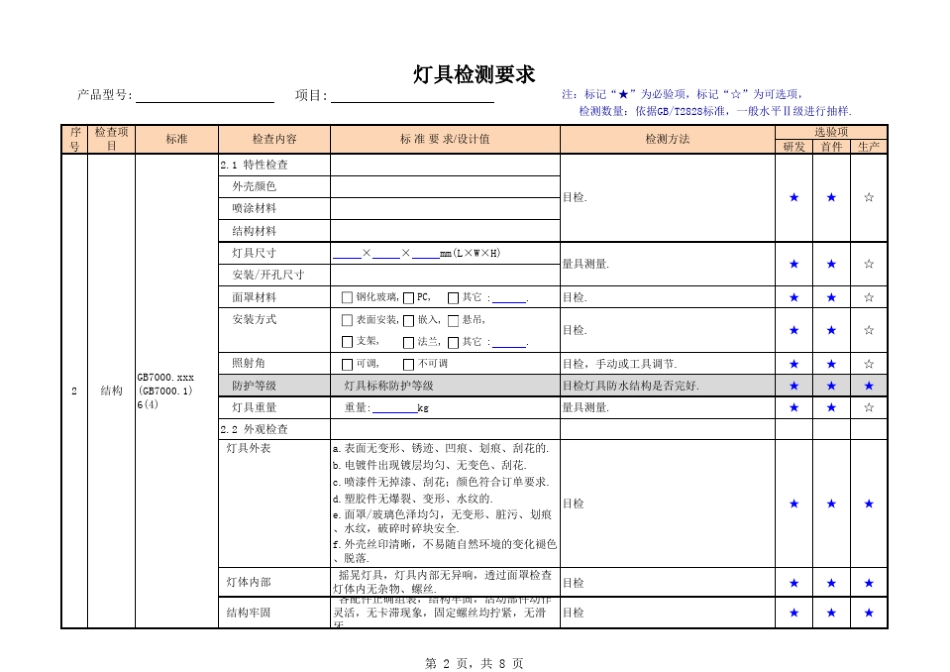Click the 生产 star in 灯体内部 row
This screenshot has height=672, width=950.
coord(869,584)
